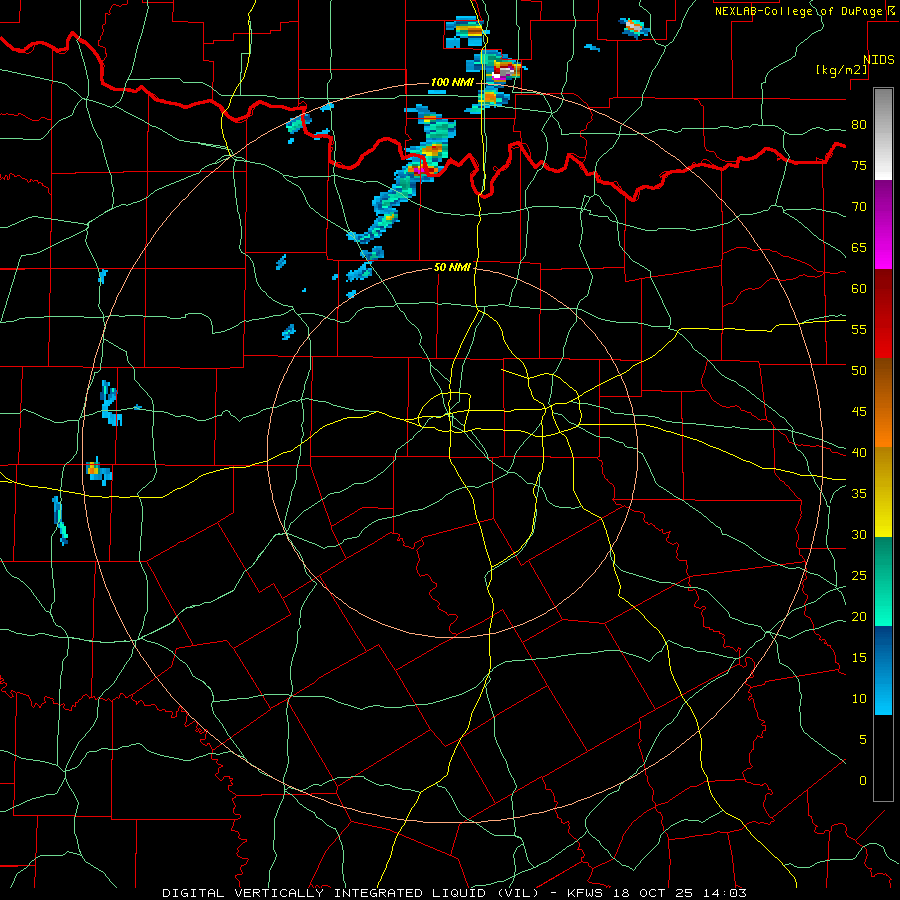
Task: Click the color scale value 40
Action: [859, 452]
